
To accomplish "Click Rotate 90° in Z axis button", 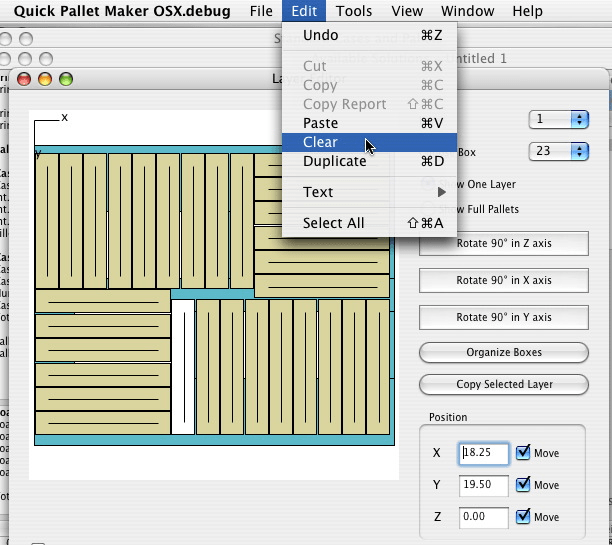I will (503, 243).
